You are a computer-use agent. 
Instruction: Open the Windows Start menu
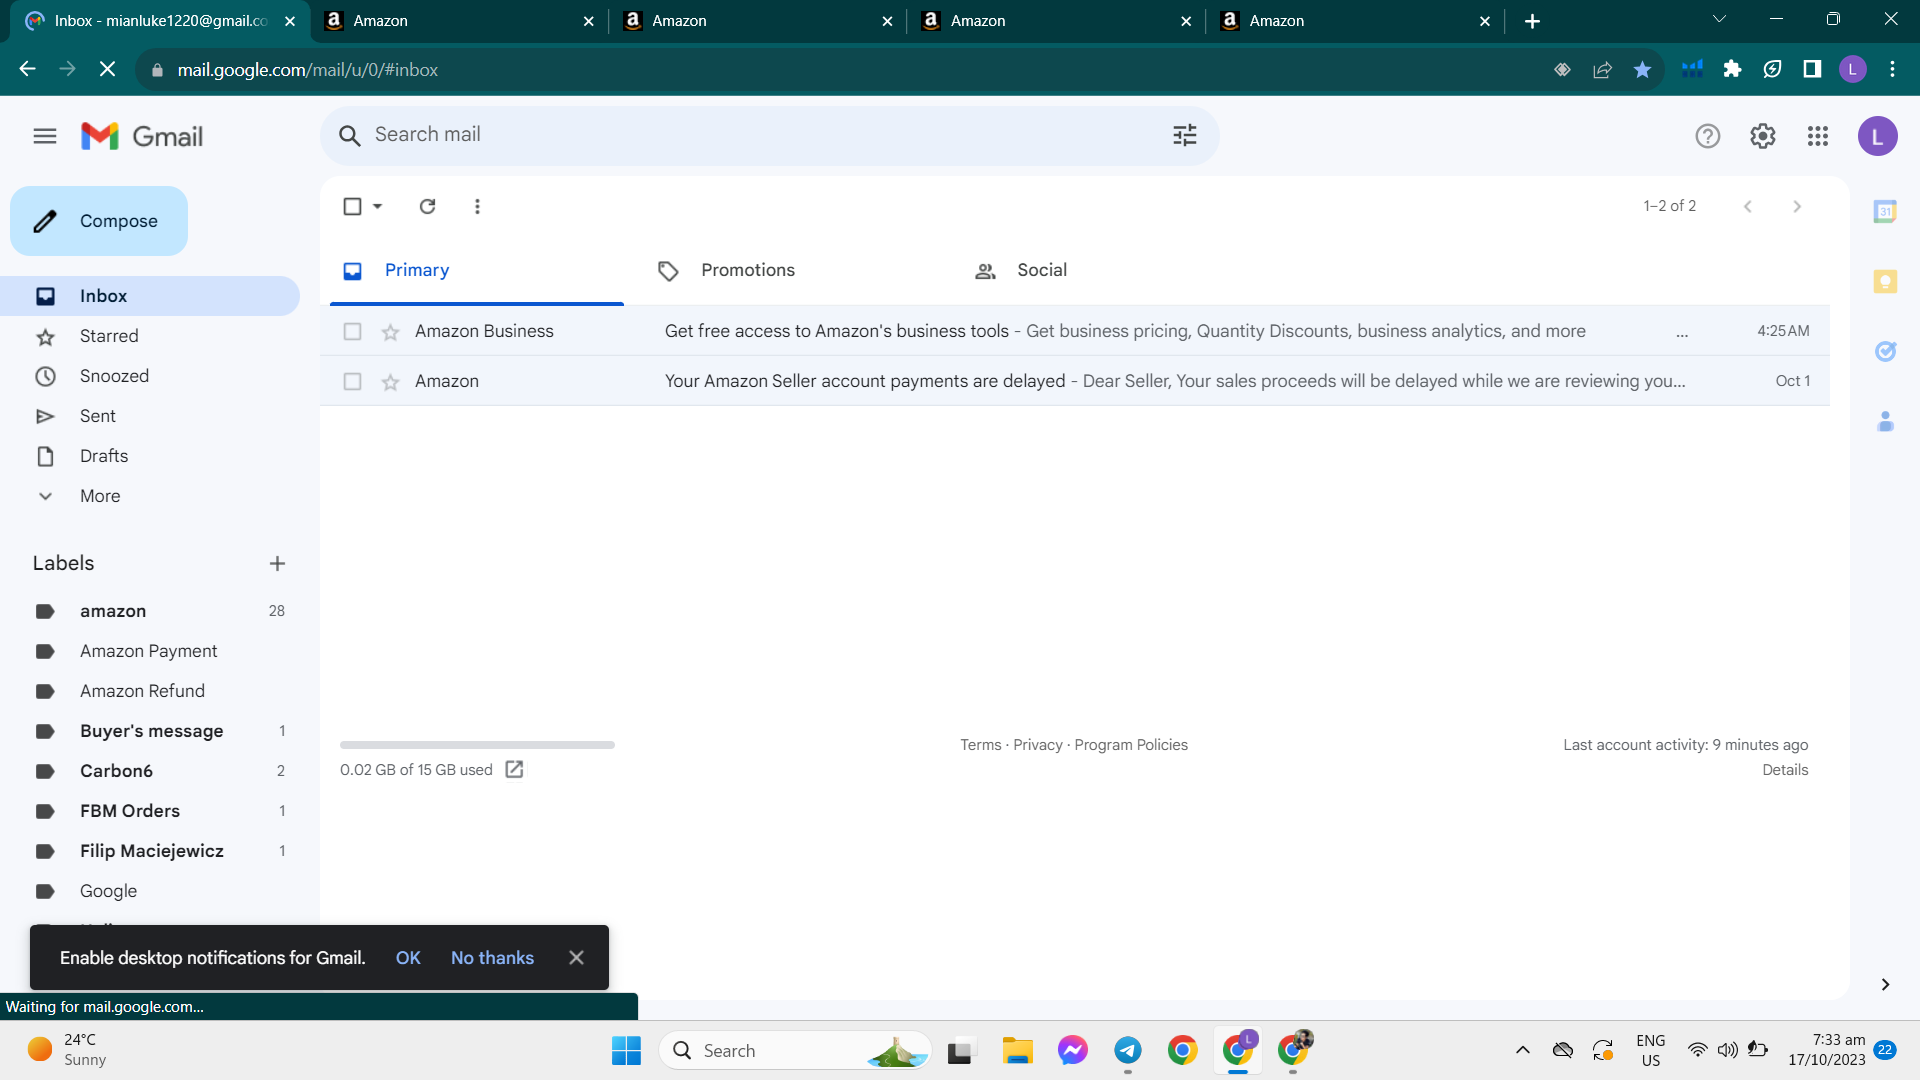point(627,1050)
